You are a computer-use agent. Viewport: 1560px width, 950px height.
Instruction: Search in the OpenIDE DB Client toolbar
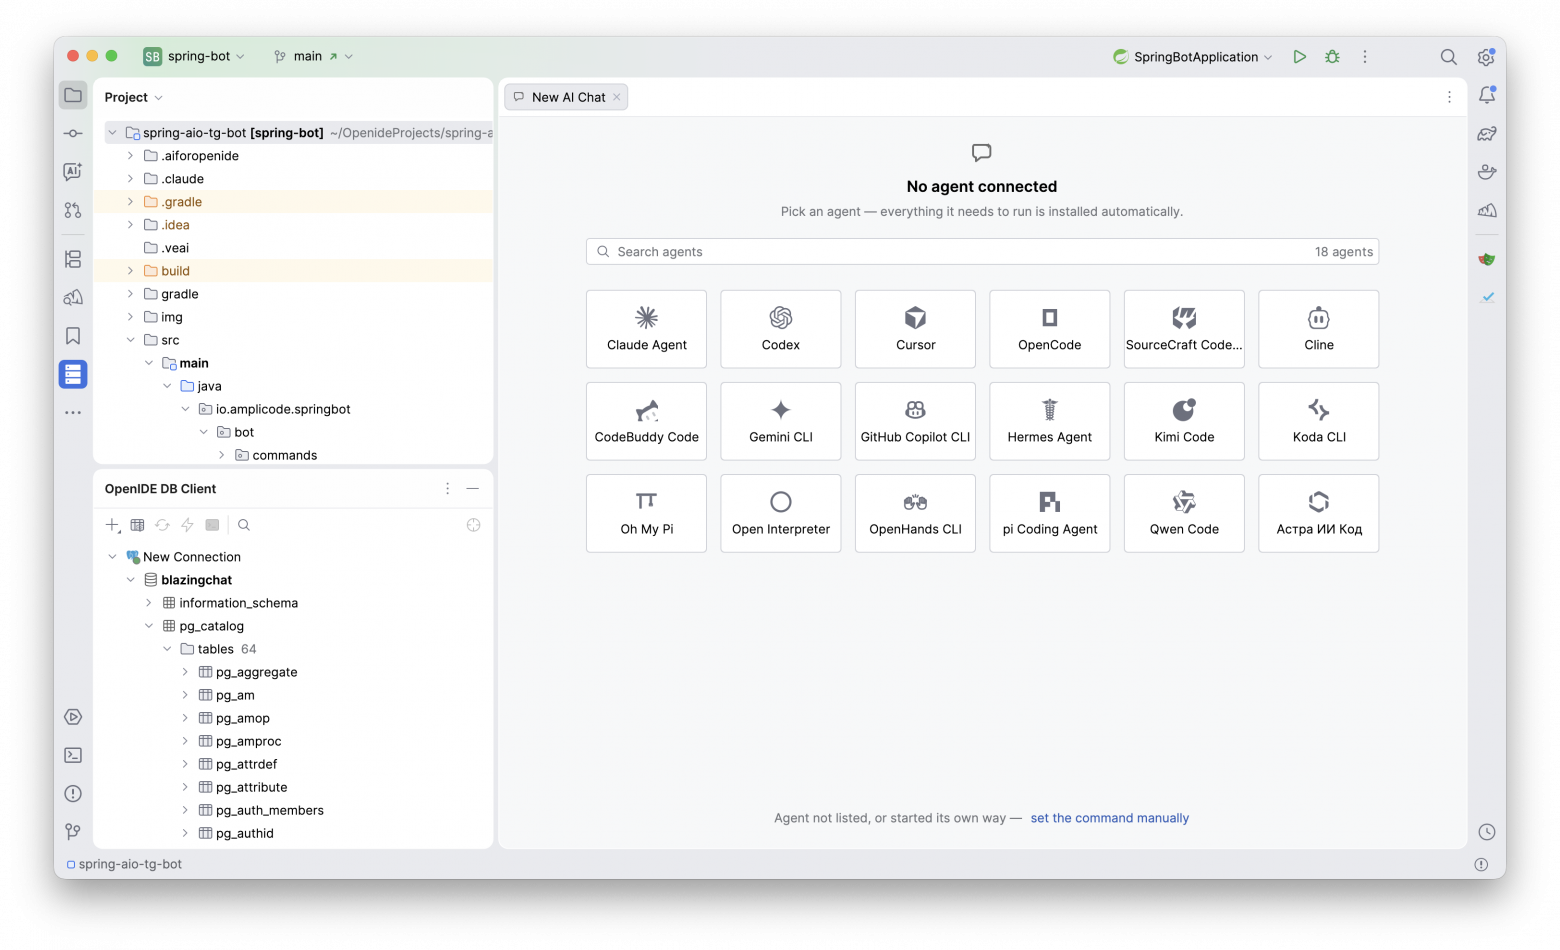click(244, 525)
